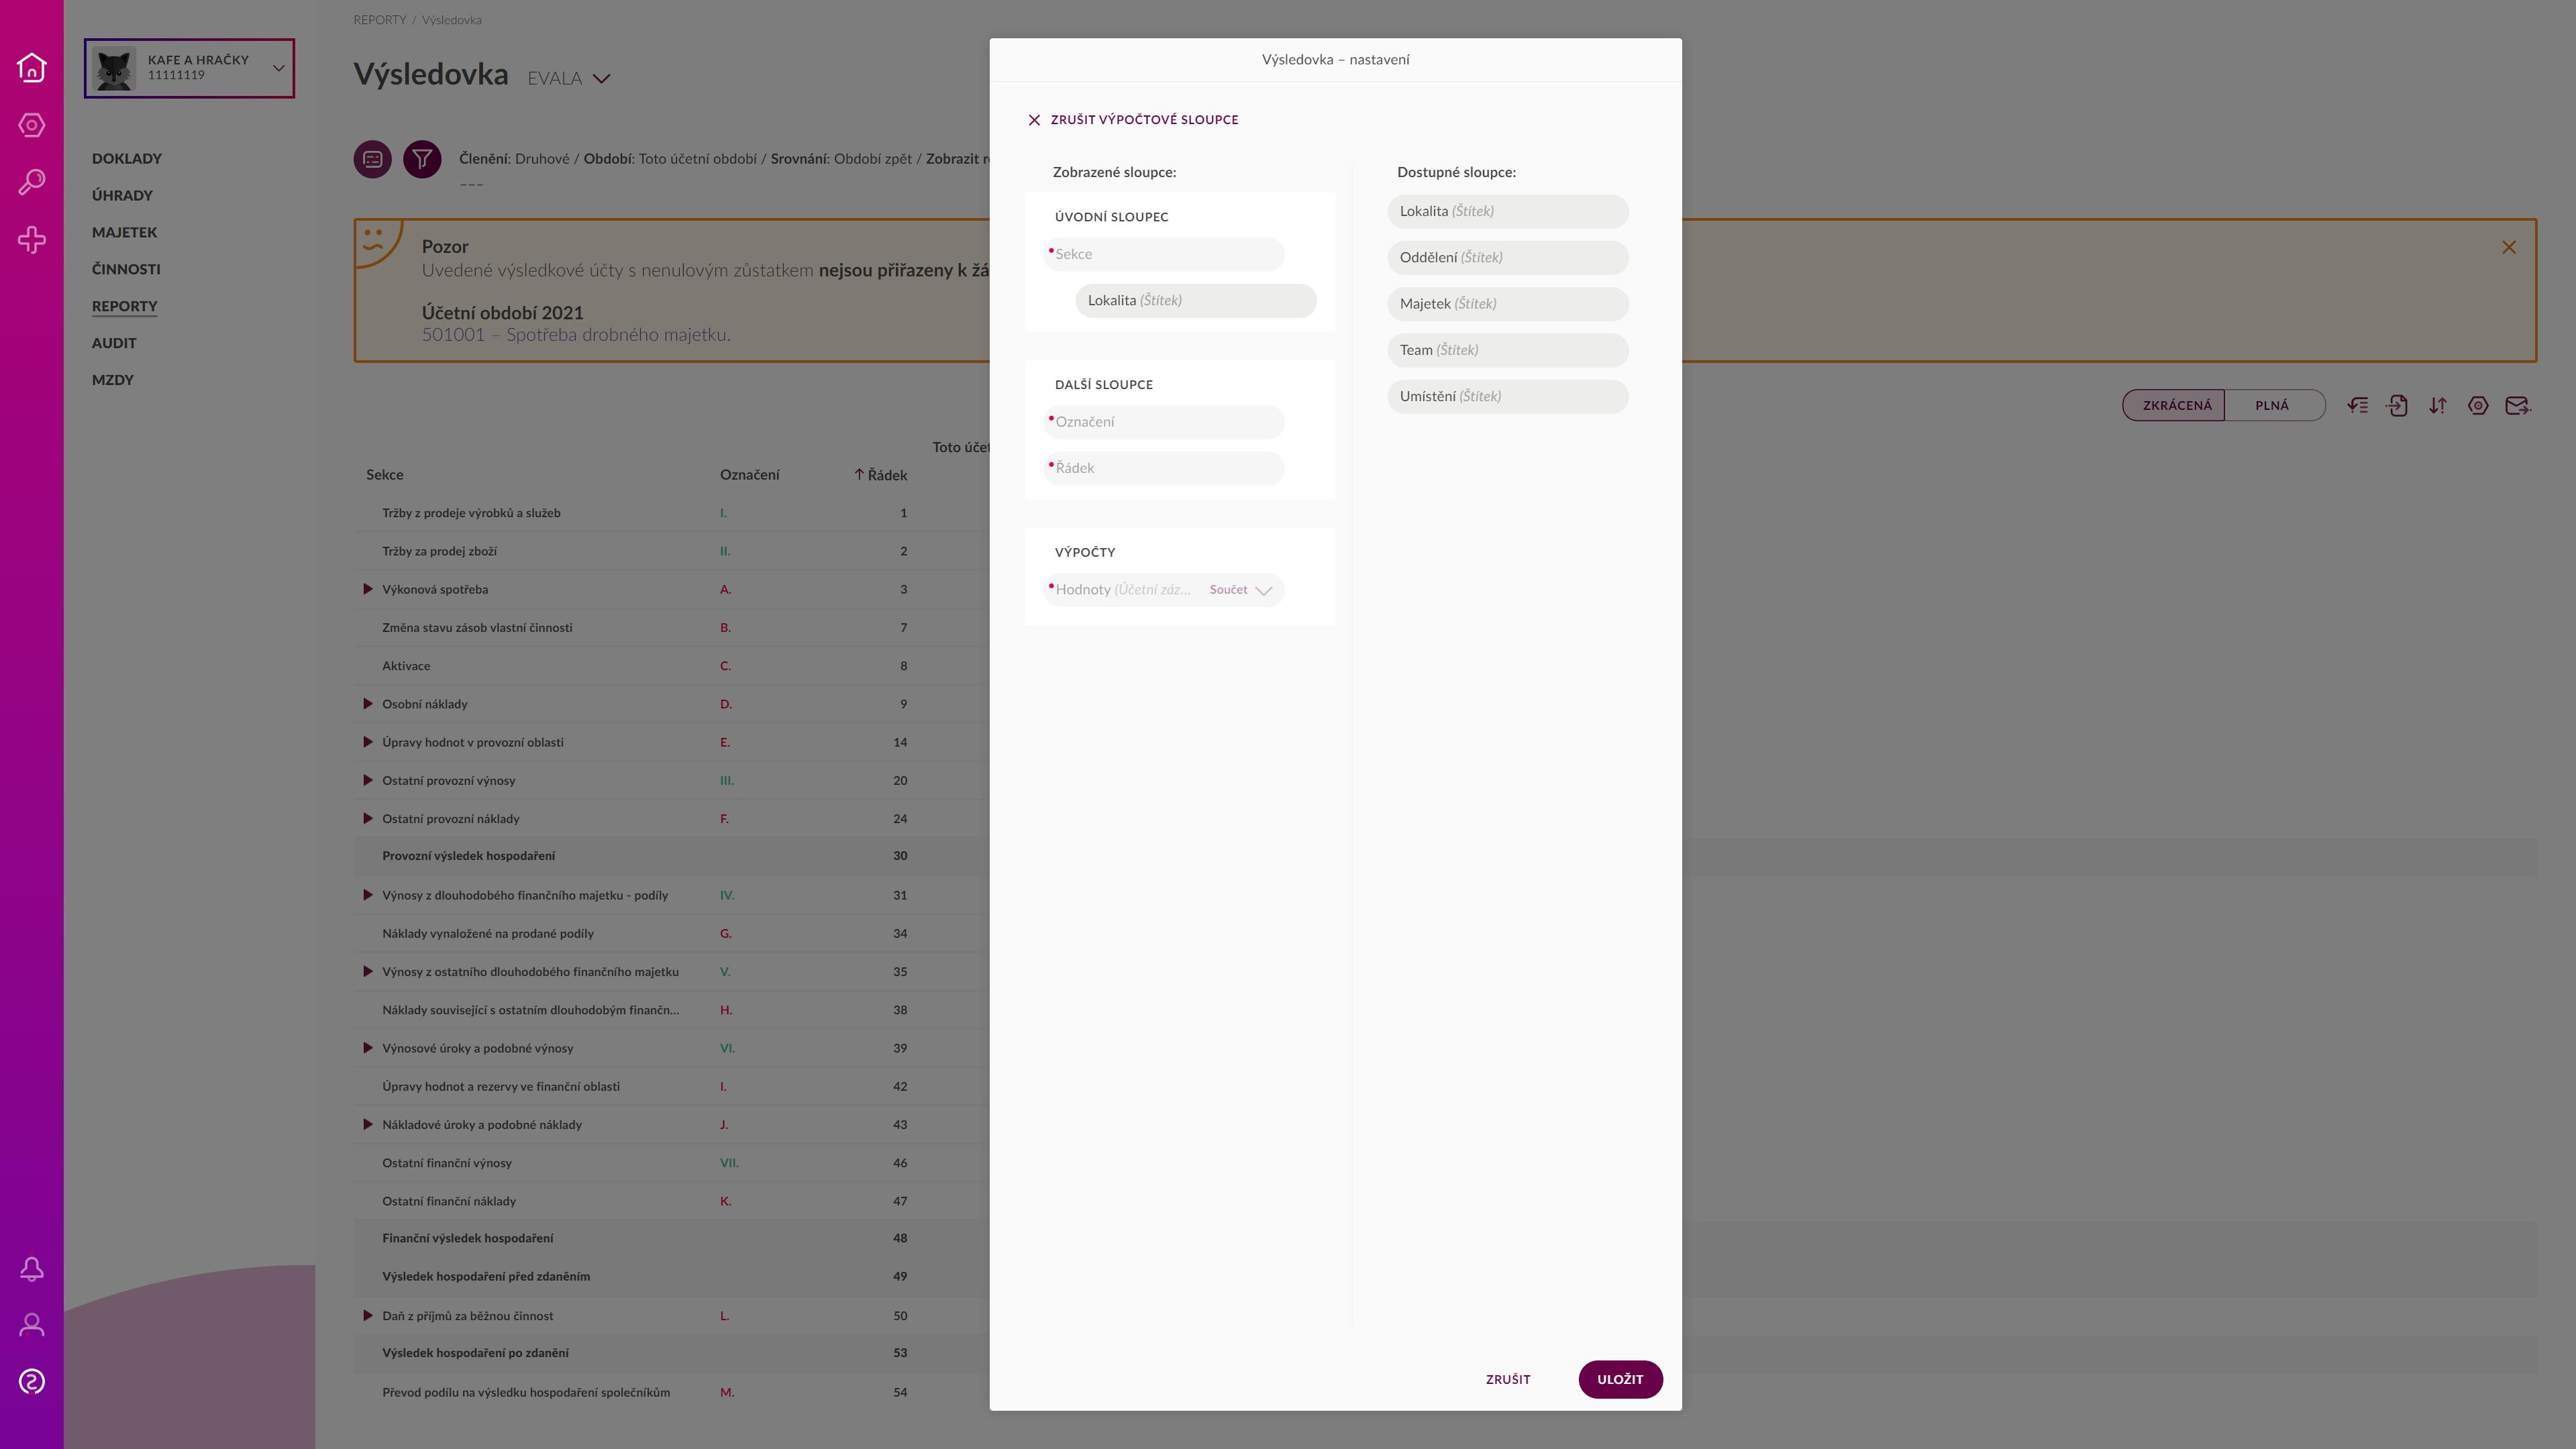Screen dimensions: 2576x1449
Task: Click the Sekce column chip in dialog
Action: pyautogui.click(x=1164, y=254)
